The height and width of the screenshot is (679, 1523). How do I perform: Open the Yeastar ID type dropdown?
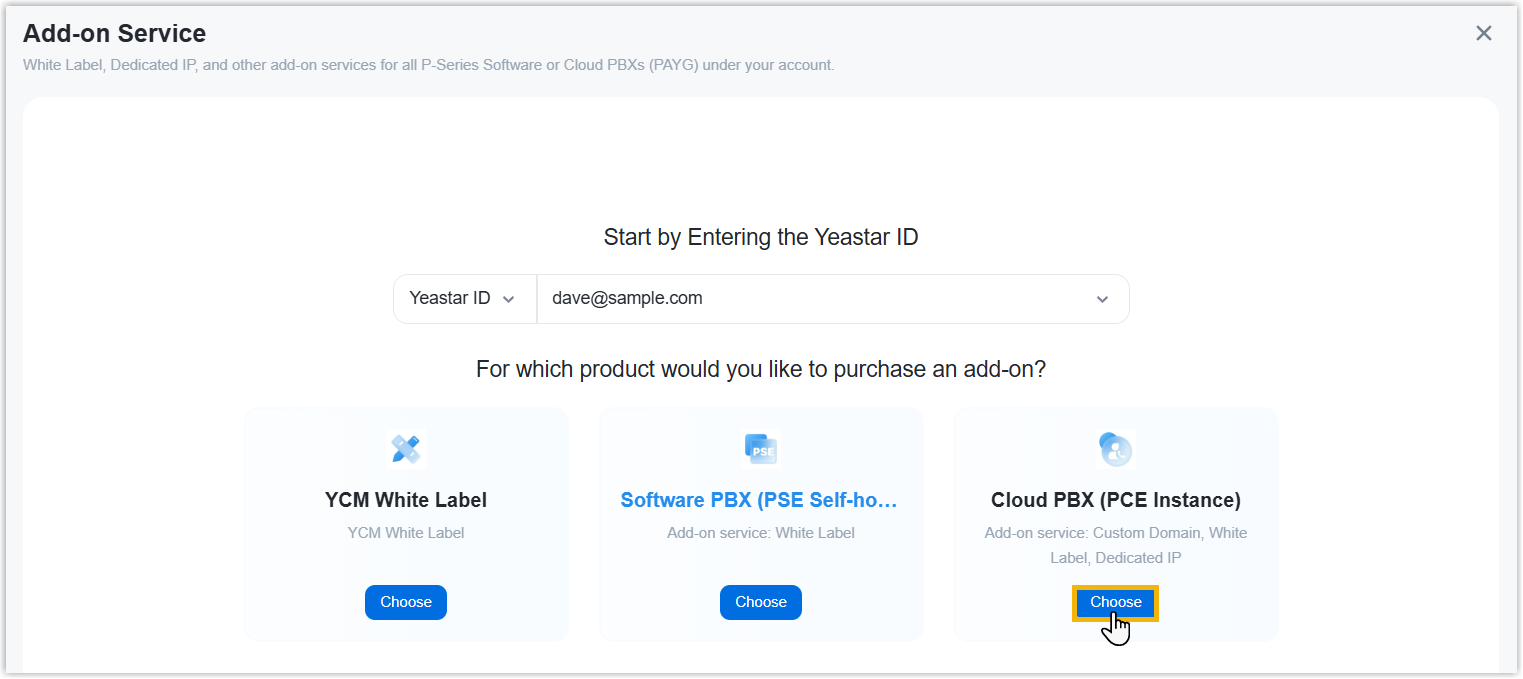464,299
